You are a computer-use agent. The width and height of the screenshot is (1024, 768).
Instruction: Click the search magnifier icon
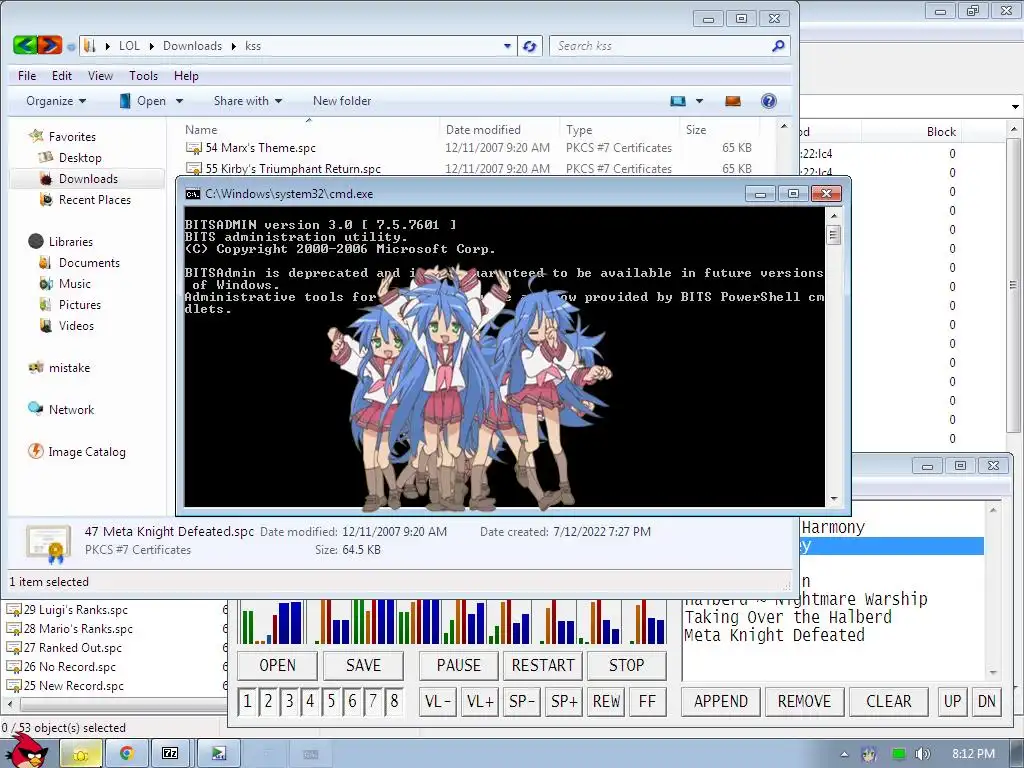(778, 46)
